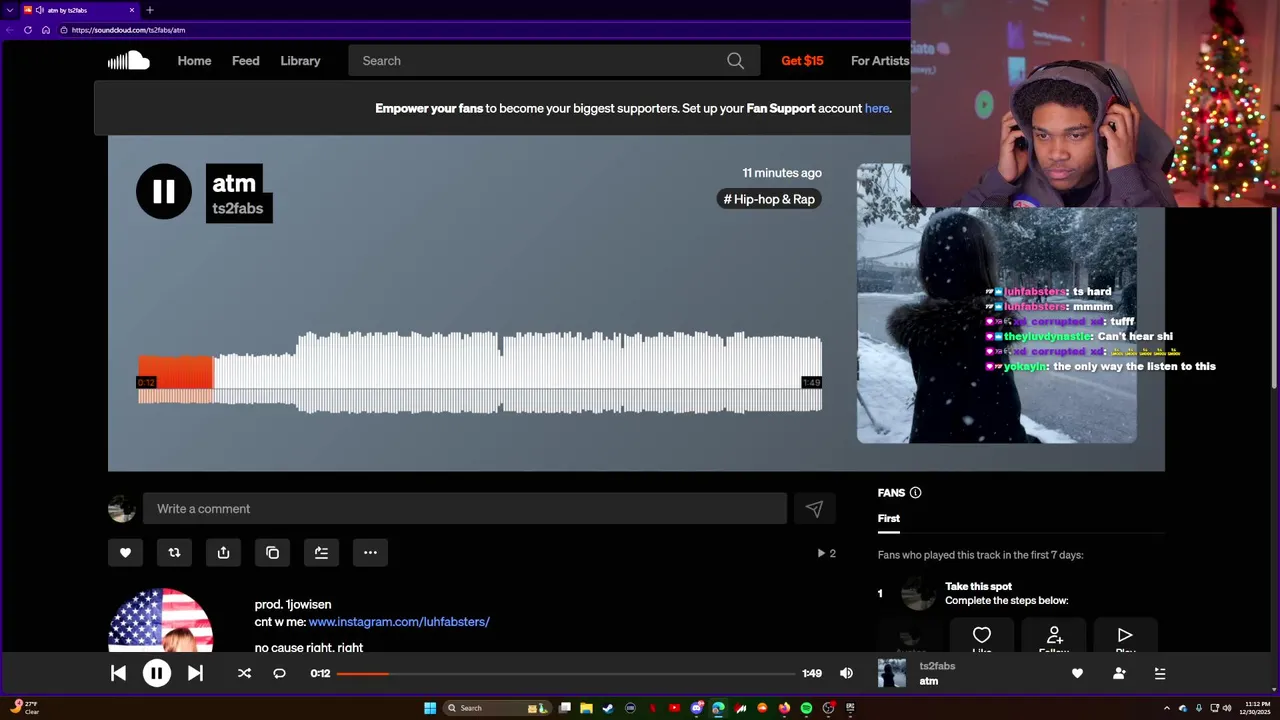Click the FANS info icon
The image size is (1280, 720).
click(915, 493)
